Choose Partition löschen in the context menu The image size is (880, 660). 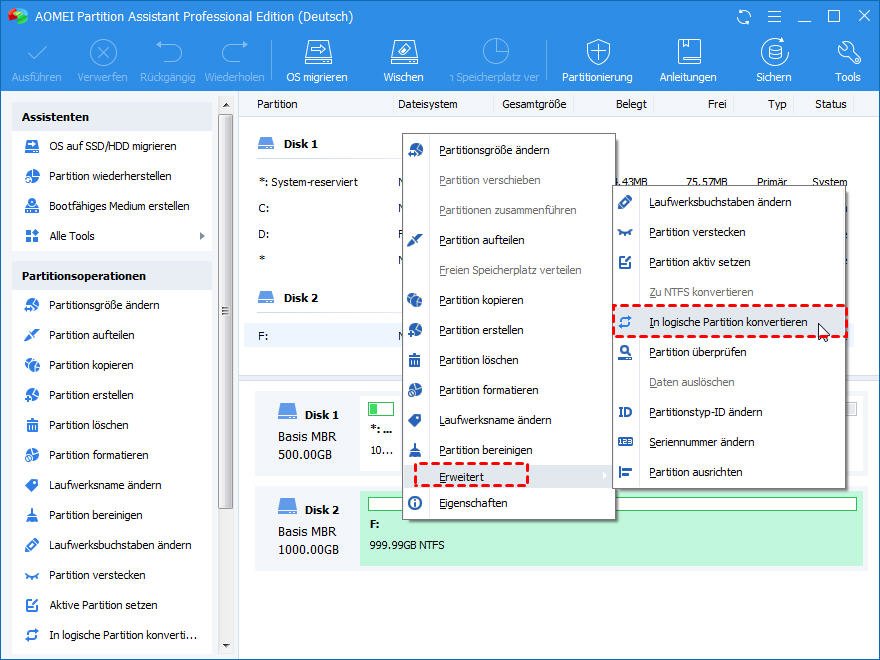[x=509, y=360]
